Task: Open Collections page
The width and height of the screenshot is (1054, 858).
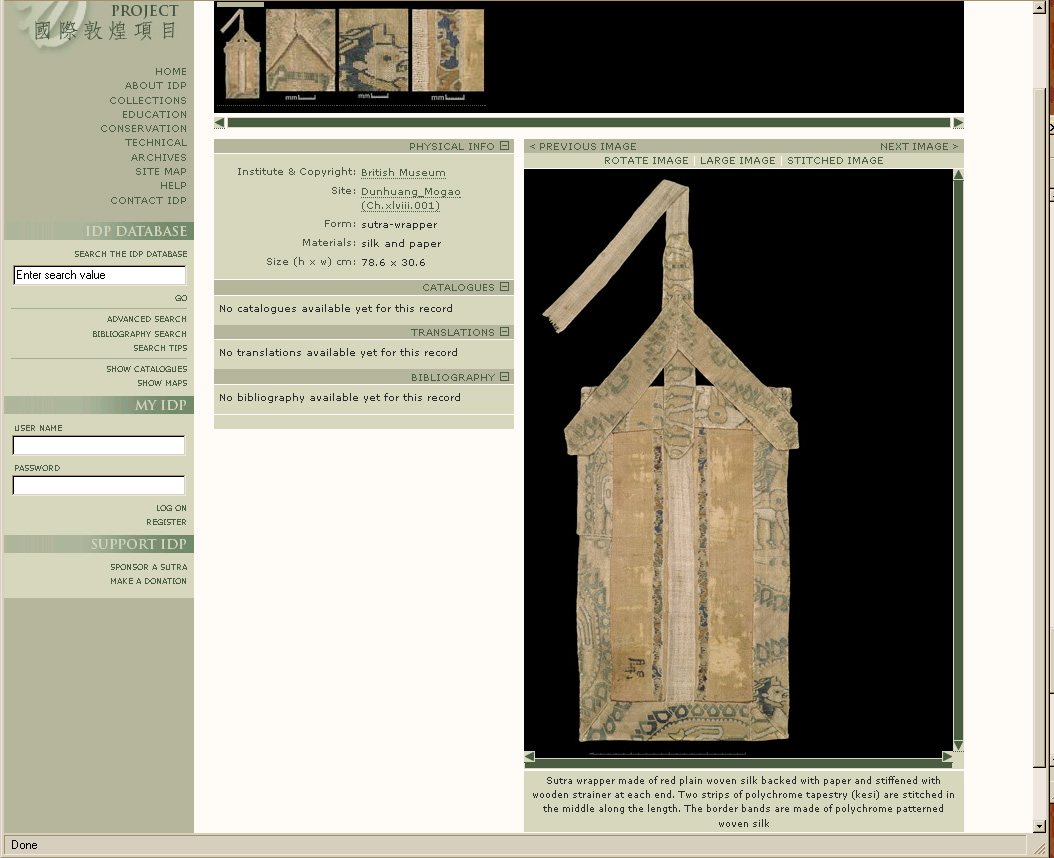Action: pyautogui.click(x=148, y=100)
